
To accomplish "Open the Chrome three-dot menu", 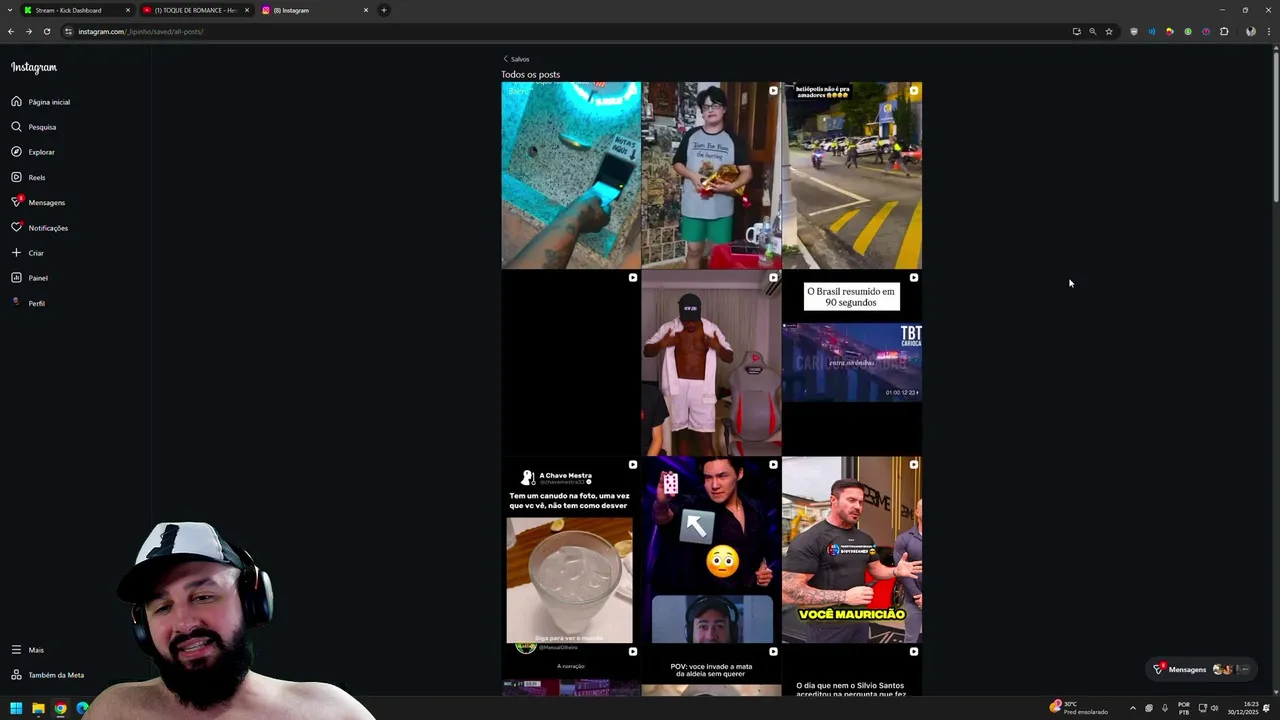I will click(1268, 31).
